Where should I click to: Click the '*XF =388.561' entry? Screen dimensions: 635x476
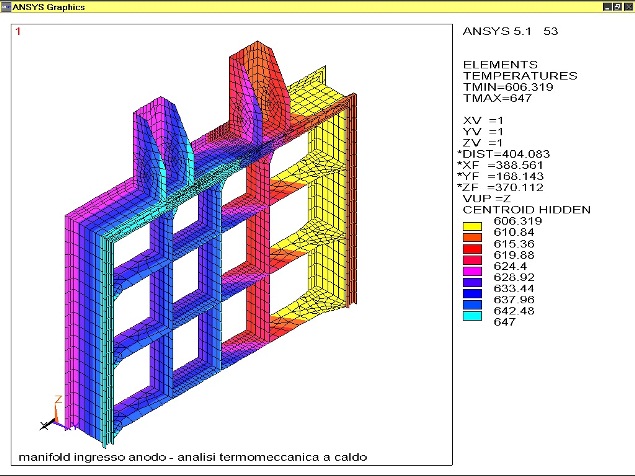pos(501,165)
